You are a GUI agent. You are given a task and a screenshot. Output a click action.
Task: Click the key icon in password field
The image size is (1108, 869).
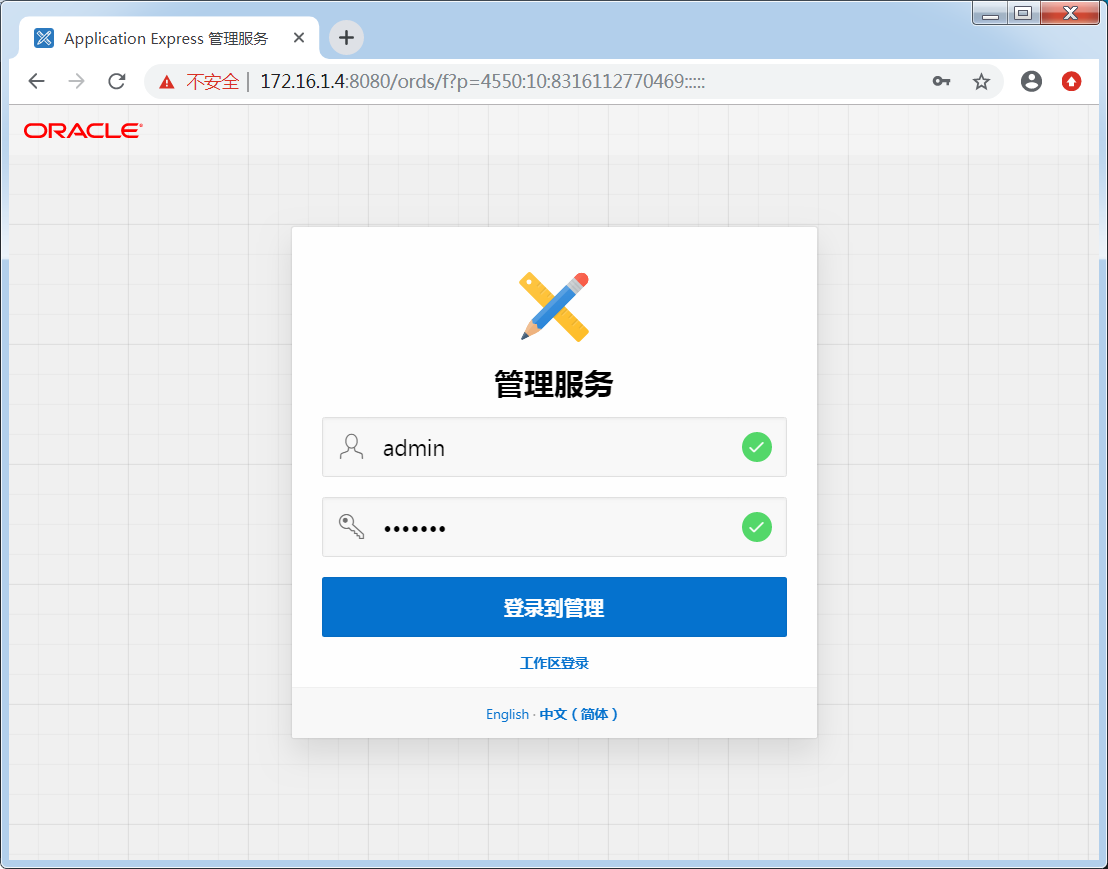click(x=351, y=527)
